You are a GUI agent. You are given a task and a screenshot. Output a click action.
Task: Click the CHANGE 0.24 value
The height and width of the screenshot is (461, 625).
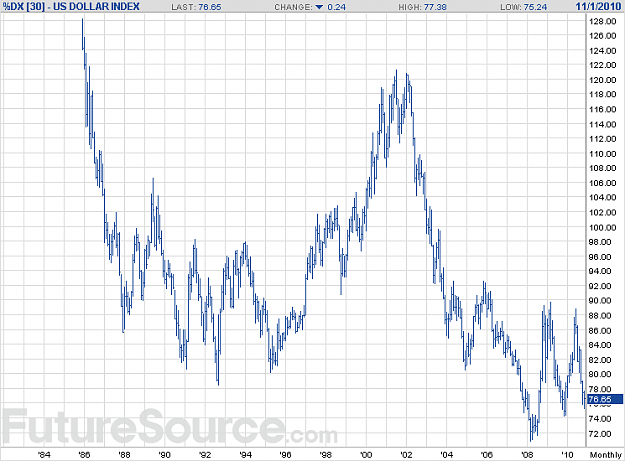(x=336, y=7)
